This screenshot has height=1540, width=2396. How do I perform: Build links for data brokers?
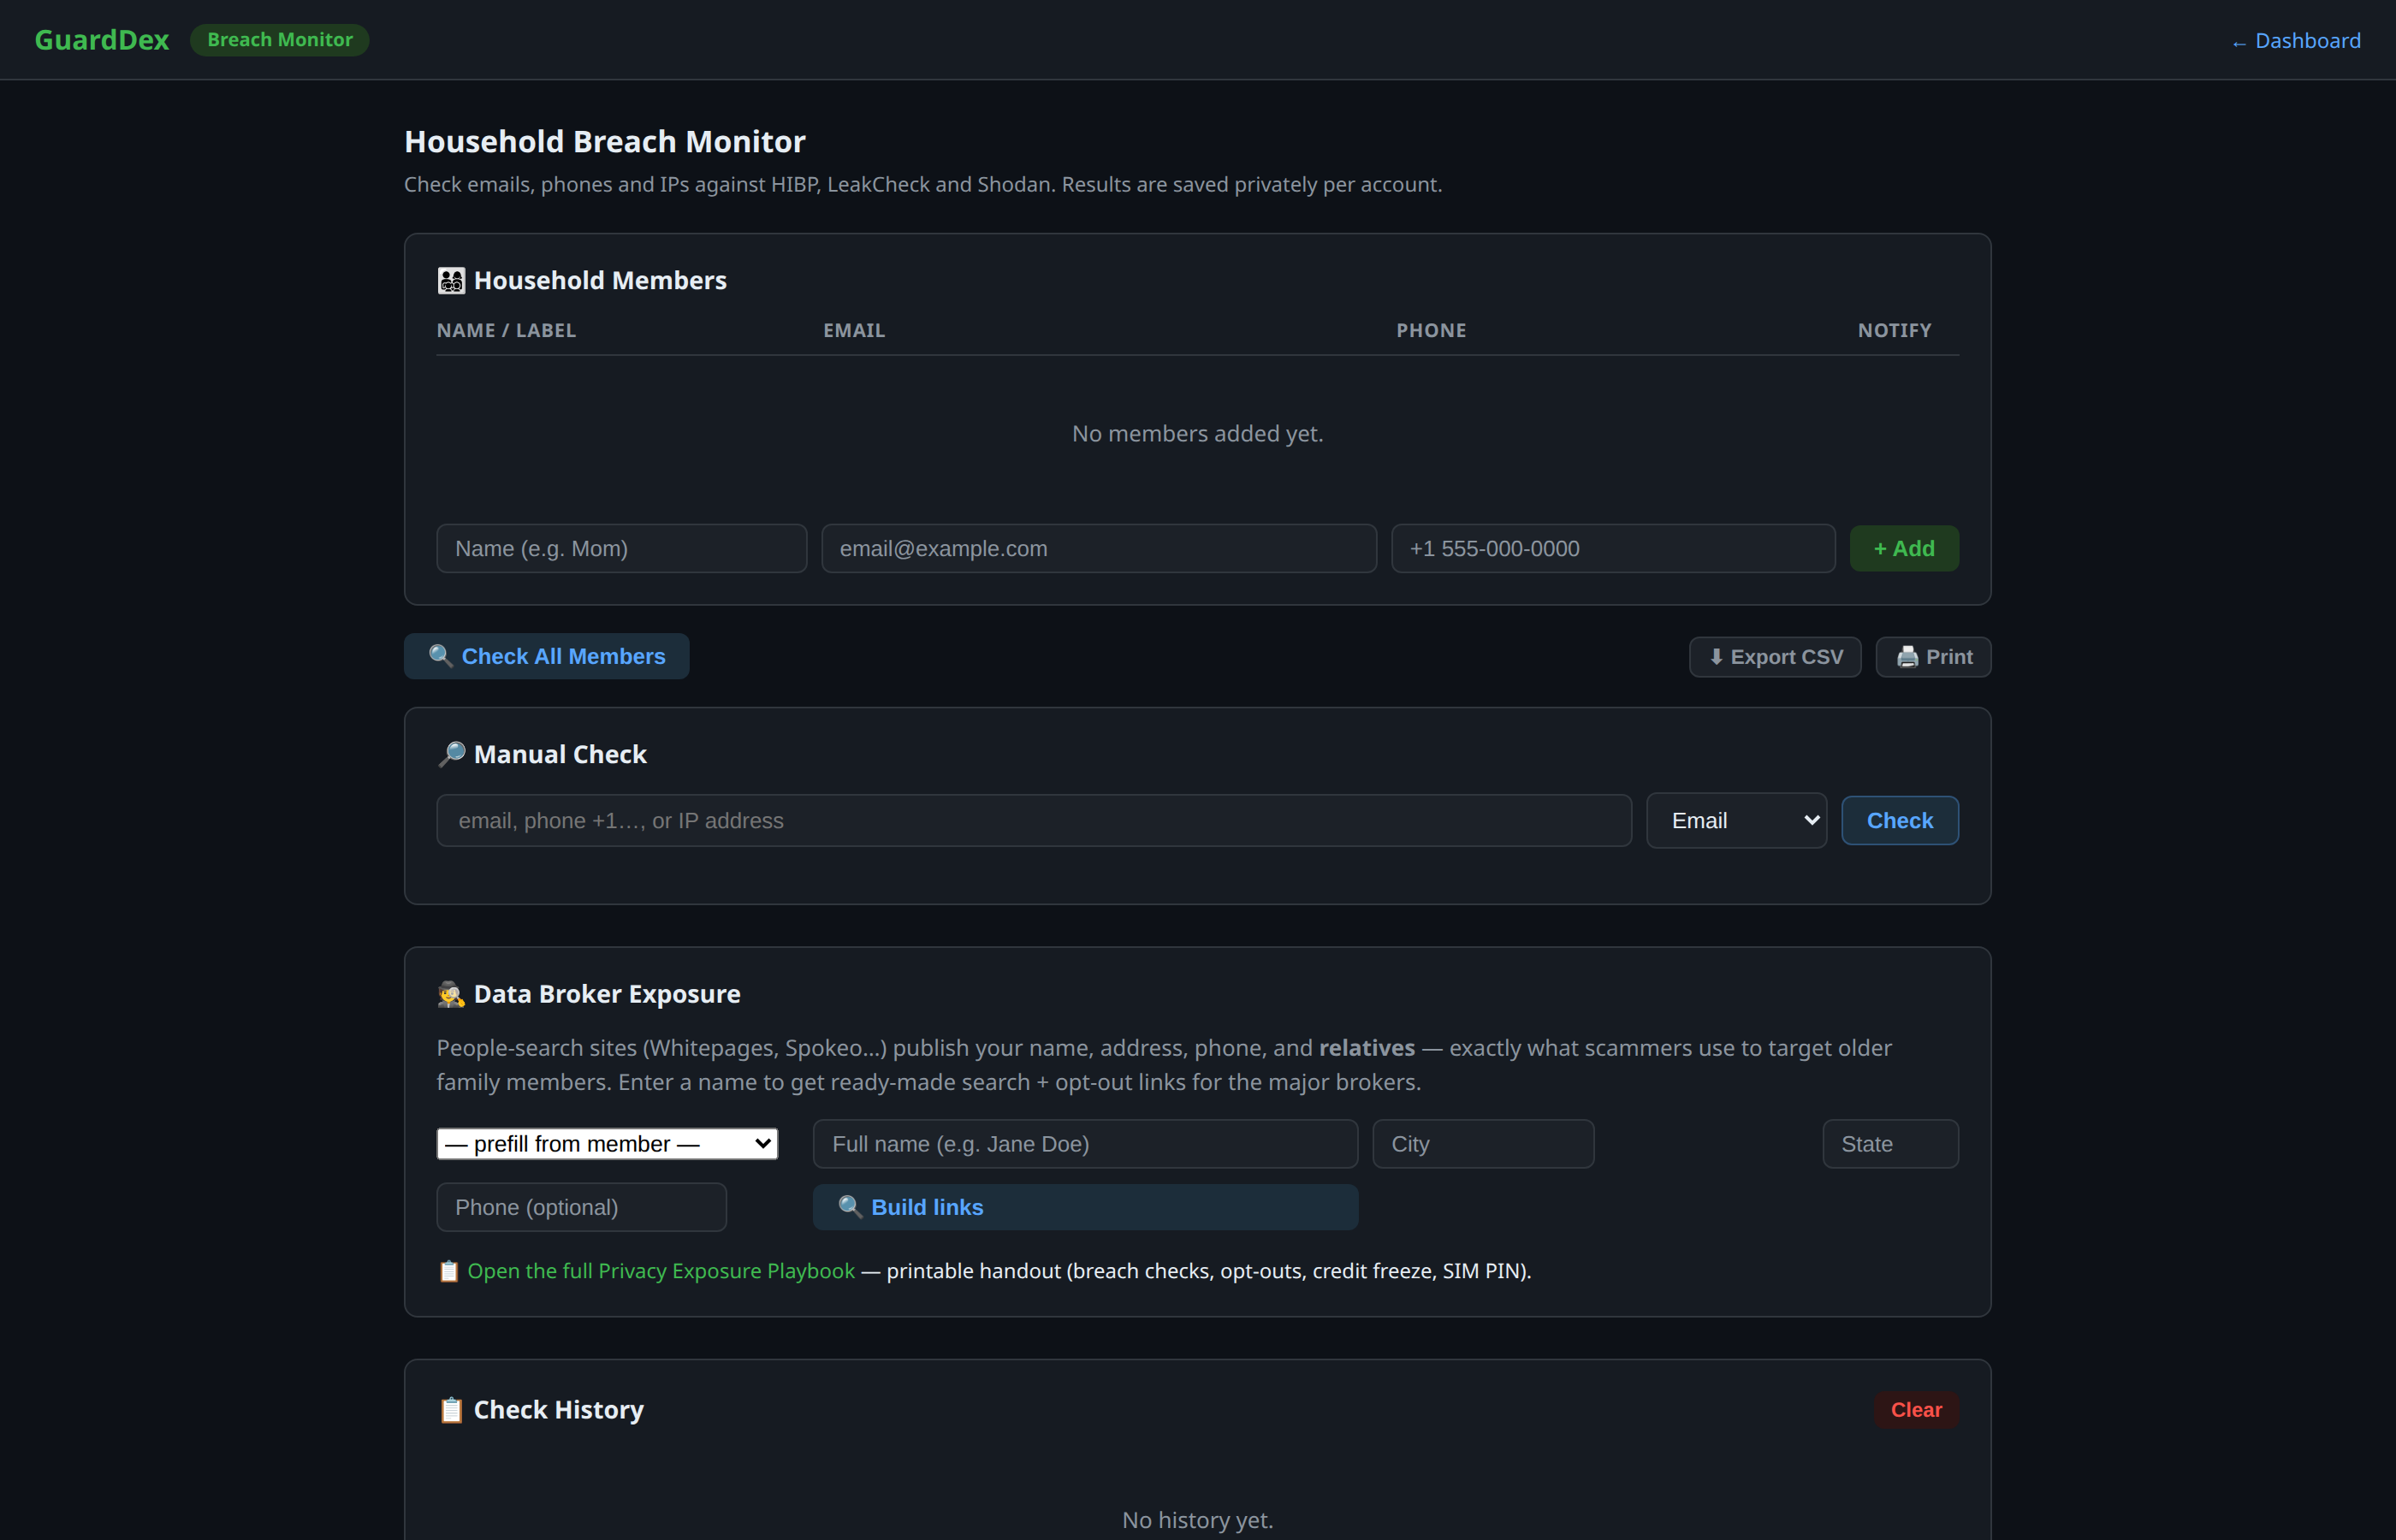1086,1207
